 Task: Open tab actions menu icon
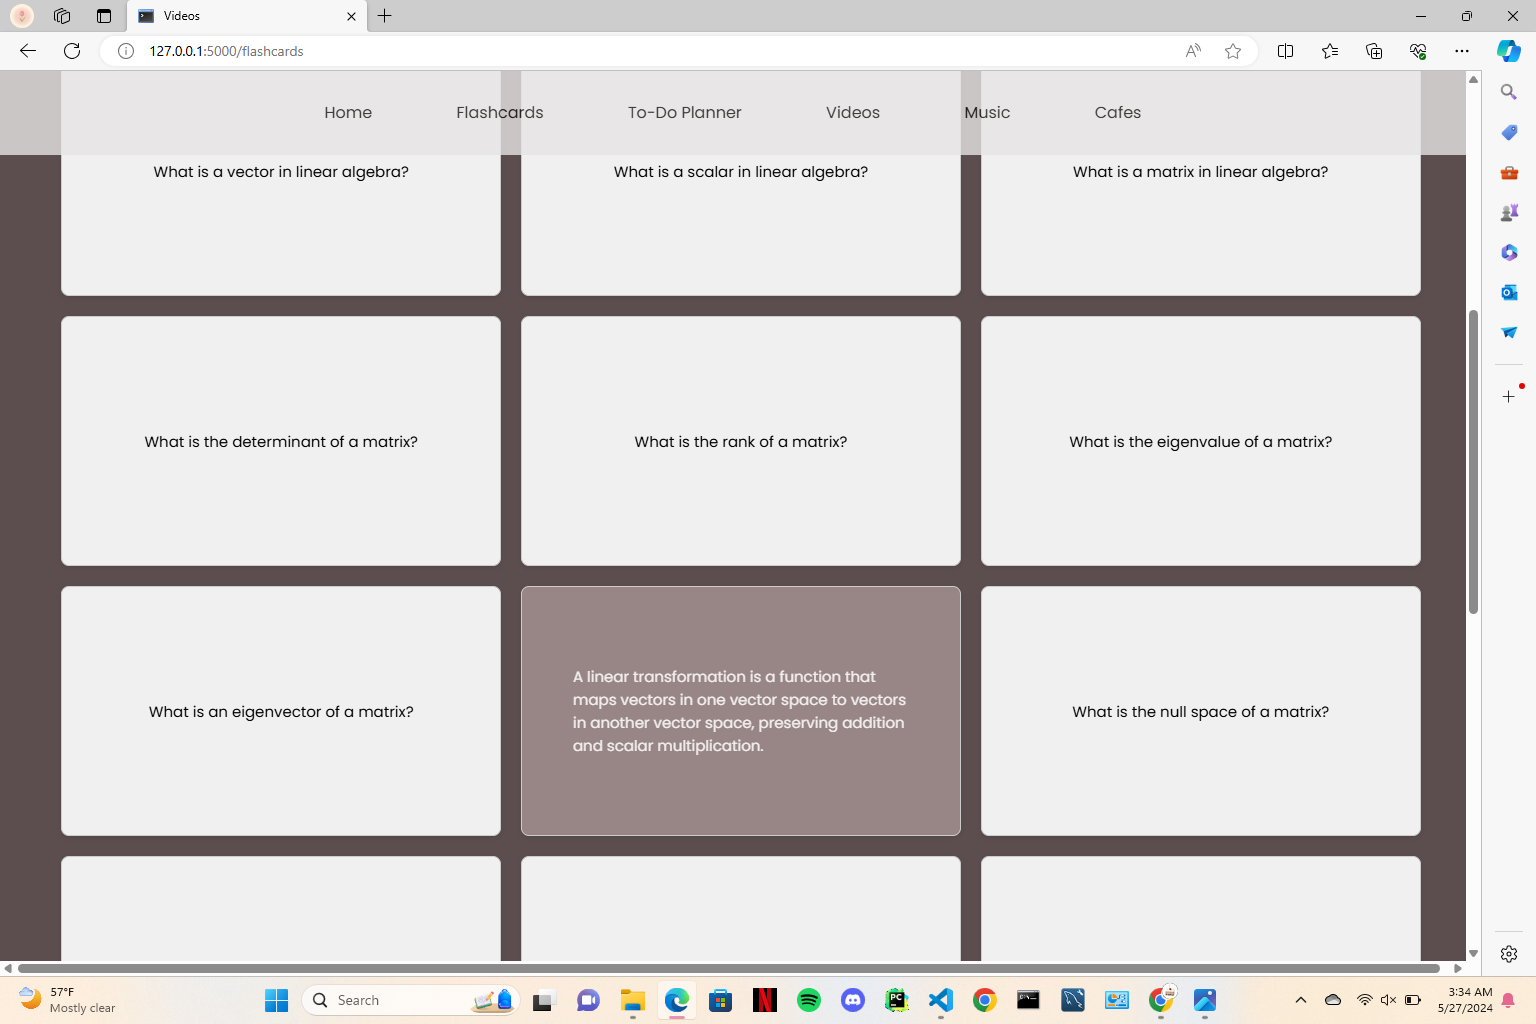(x=104, y=16)
